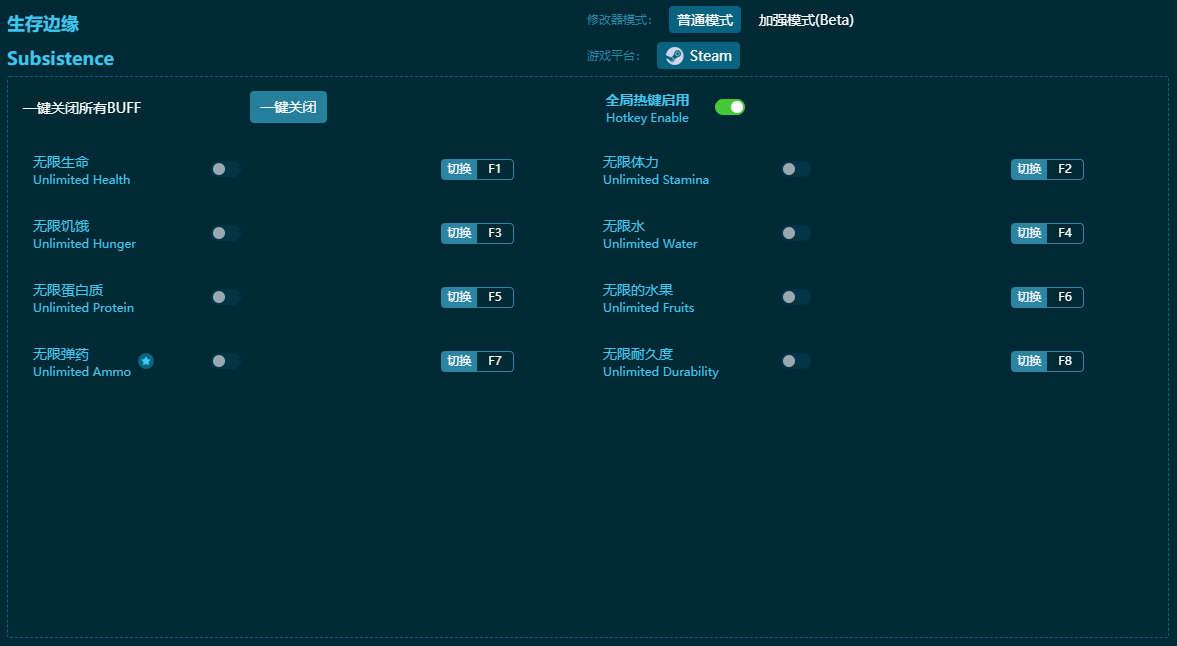
Task: Select 加强模式(Beta) enhanced mode tab
Action: [806, 20]
